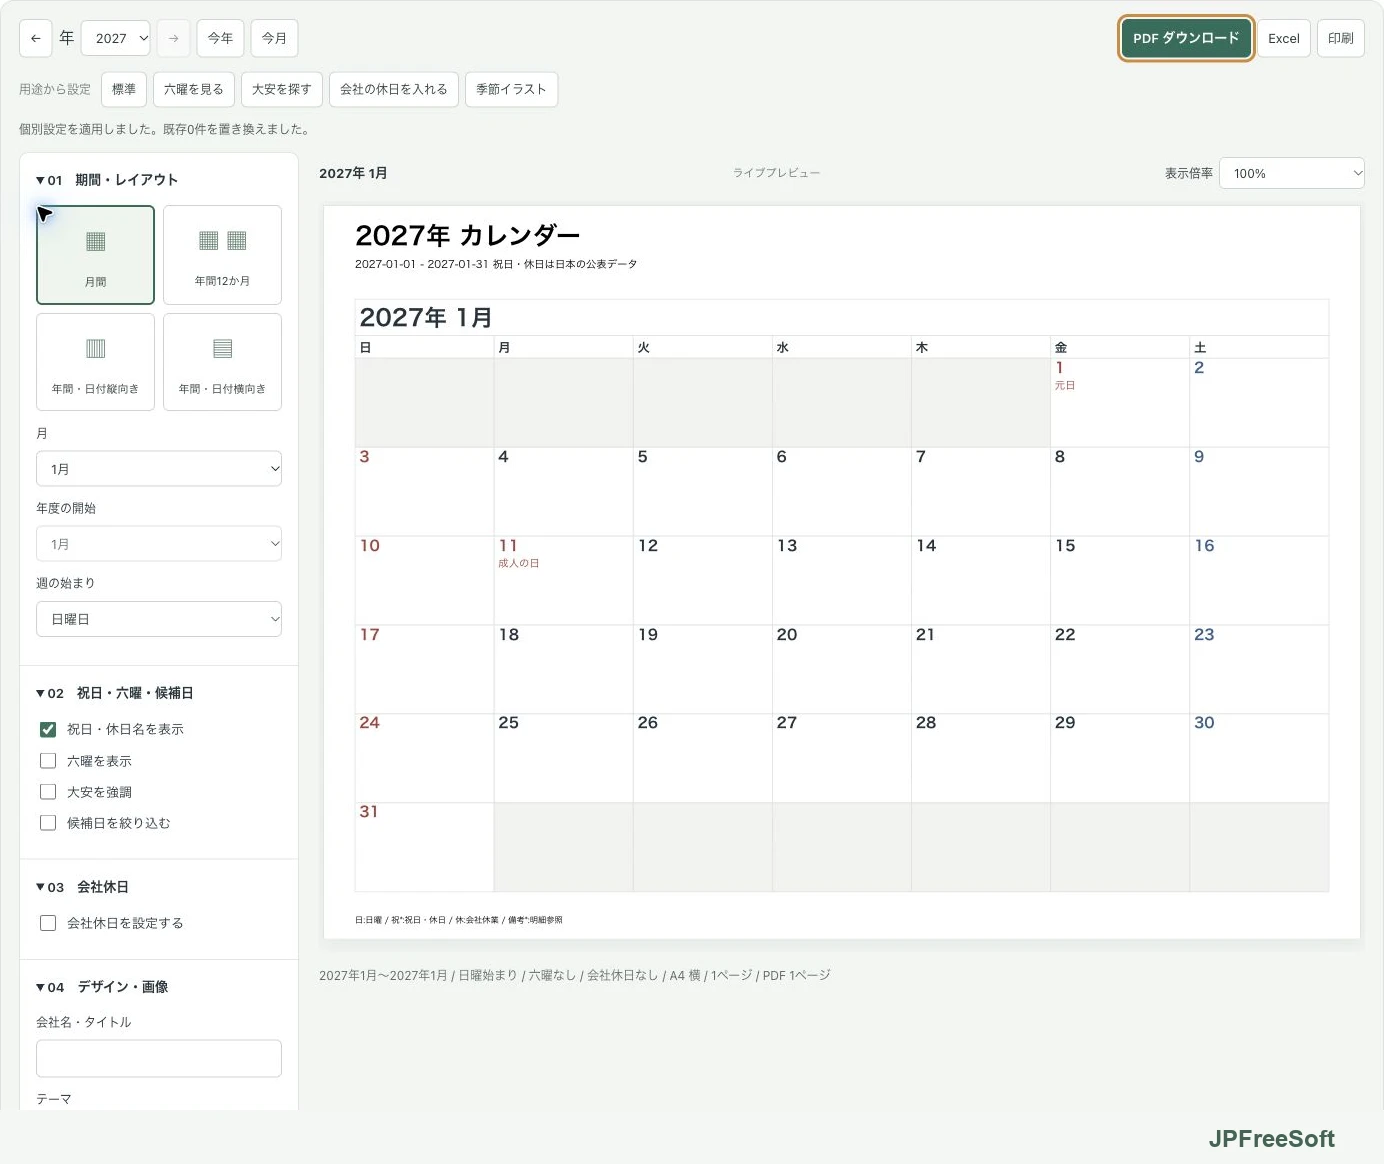The width and height of the screenshot is (1384, 1164).
Task: Click the 印刷 button
Action: click(x=1341, y=38)
